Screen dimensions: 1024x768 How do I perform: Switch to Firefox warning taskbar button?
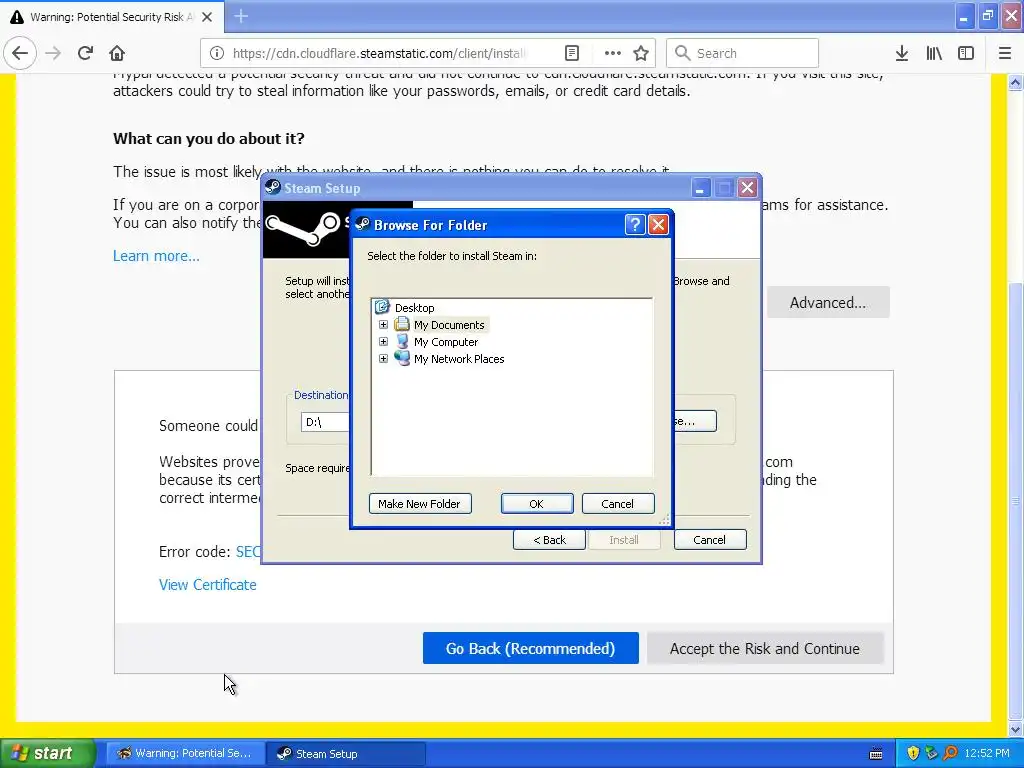point(185,754)
